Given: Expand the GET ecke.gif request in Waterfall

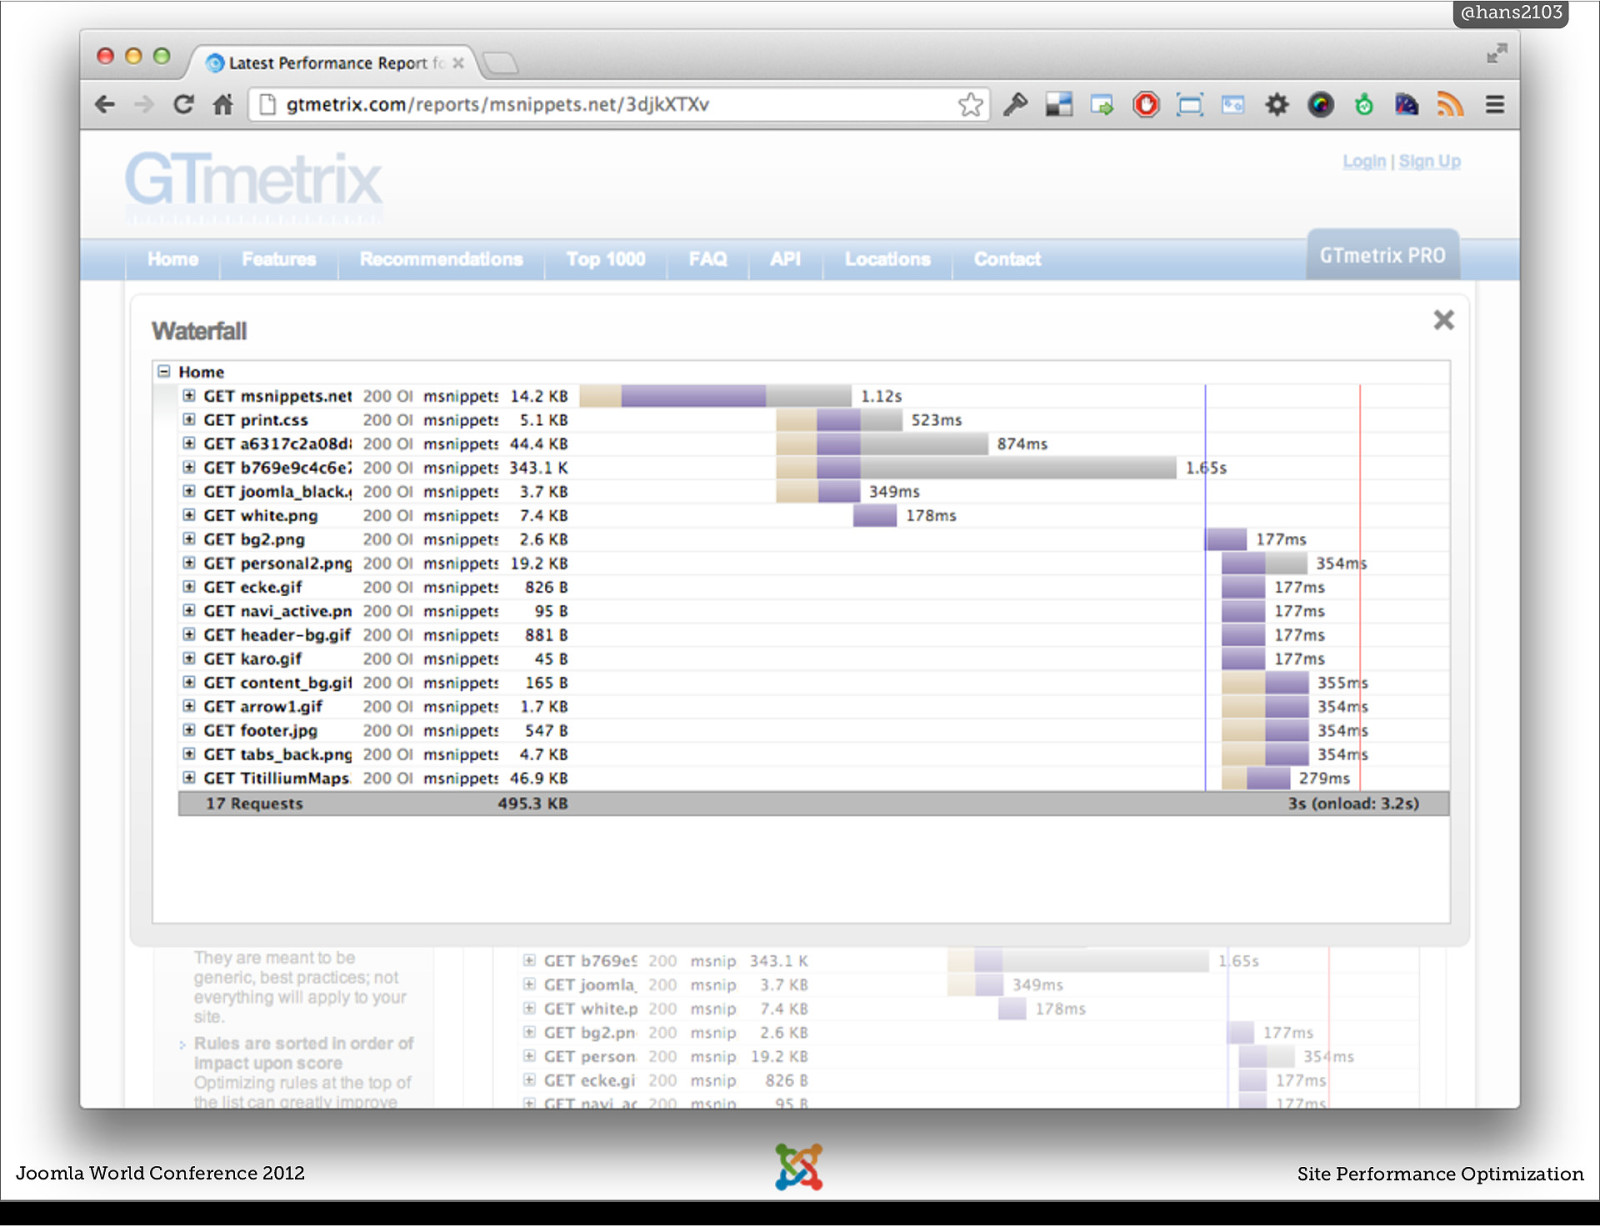Looking at the screenshot, I should 189,587.
